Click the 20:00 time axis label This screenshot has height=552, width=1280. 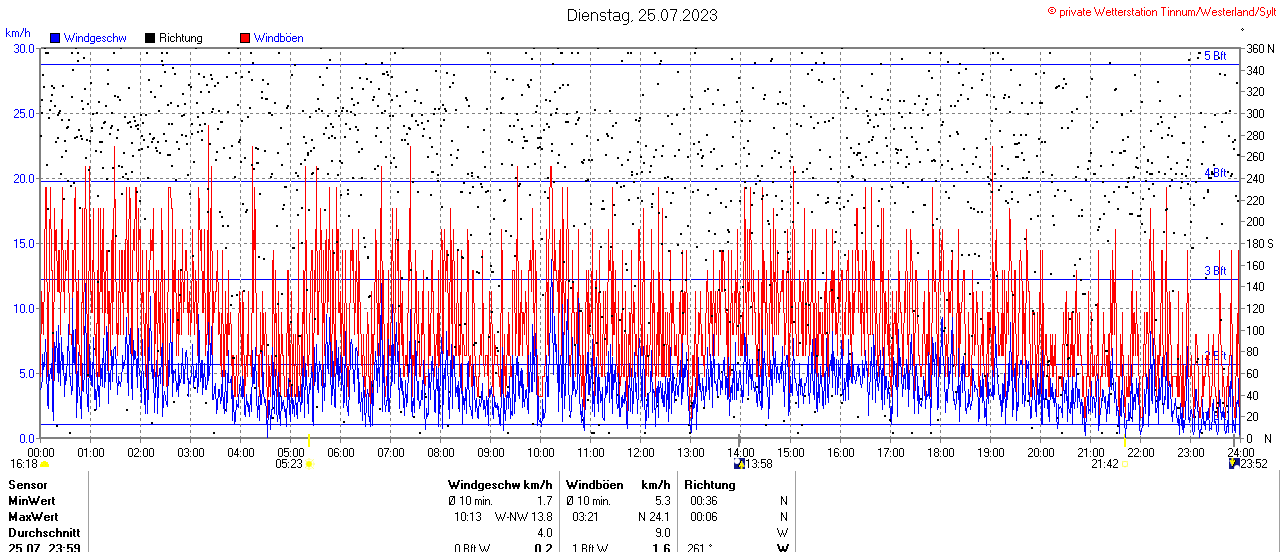point(1041,452)
